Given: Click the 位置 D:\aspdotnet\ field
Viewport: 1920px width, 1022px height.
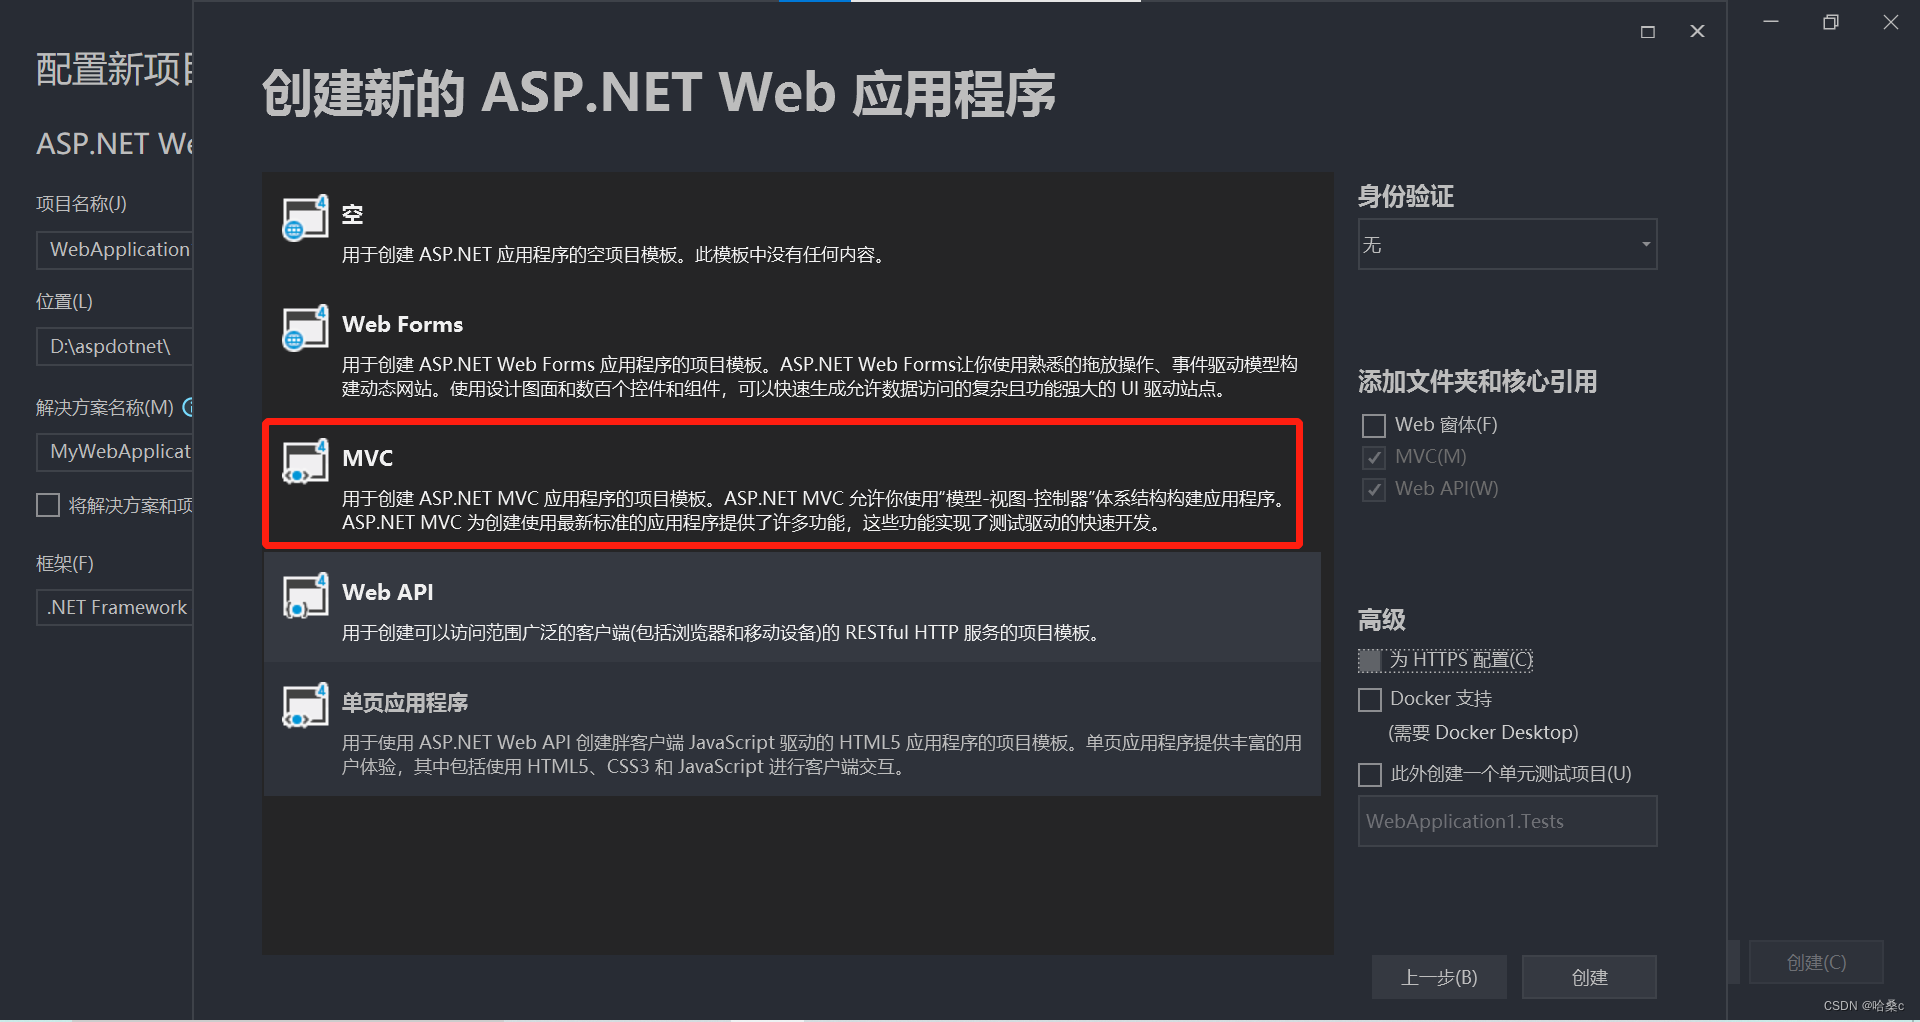Looking at the screenshot, I should click(x=114, y=347).
